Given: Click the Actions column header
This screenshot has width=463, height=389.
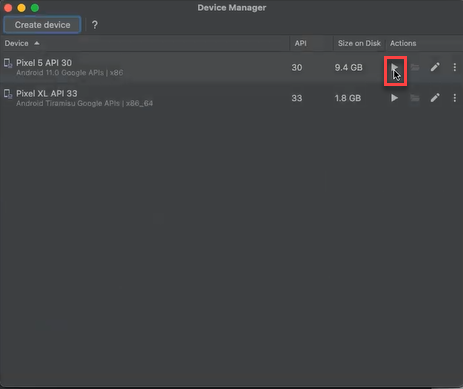Looking at the screenshot, I should click(403, 43).
